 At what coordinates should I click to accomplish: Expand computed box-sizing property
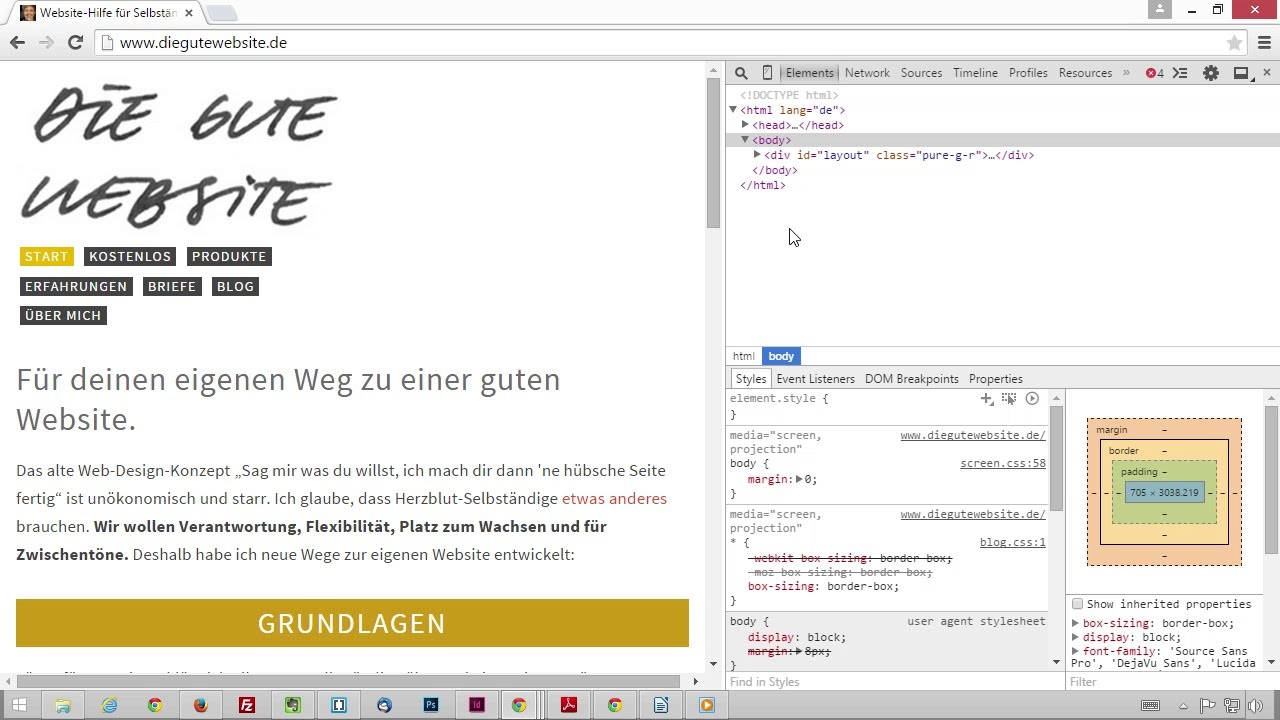pos(1075,623)
